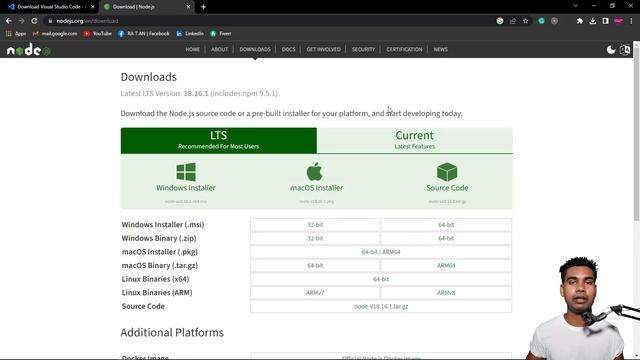Click the Source Code text link under cube
Viewport: 640px width, 360px height.
447,188
